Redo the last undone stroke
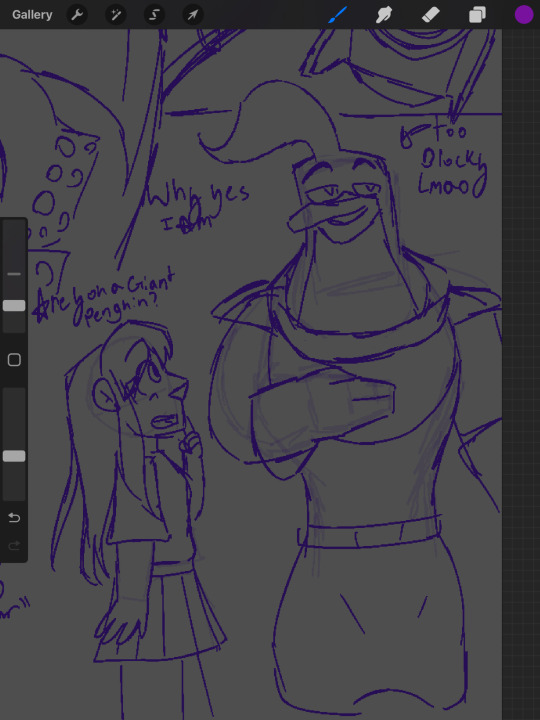Screen dimensions: 540x720 click(x=14, y=546)
